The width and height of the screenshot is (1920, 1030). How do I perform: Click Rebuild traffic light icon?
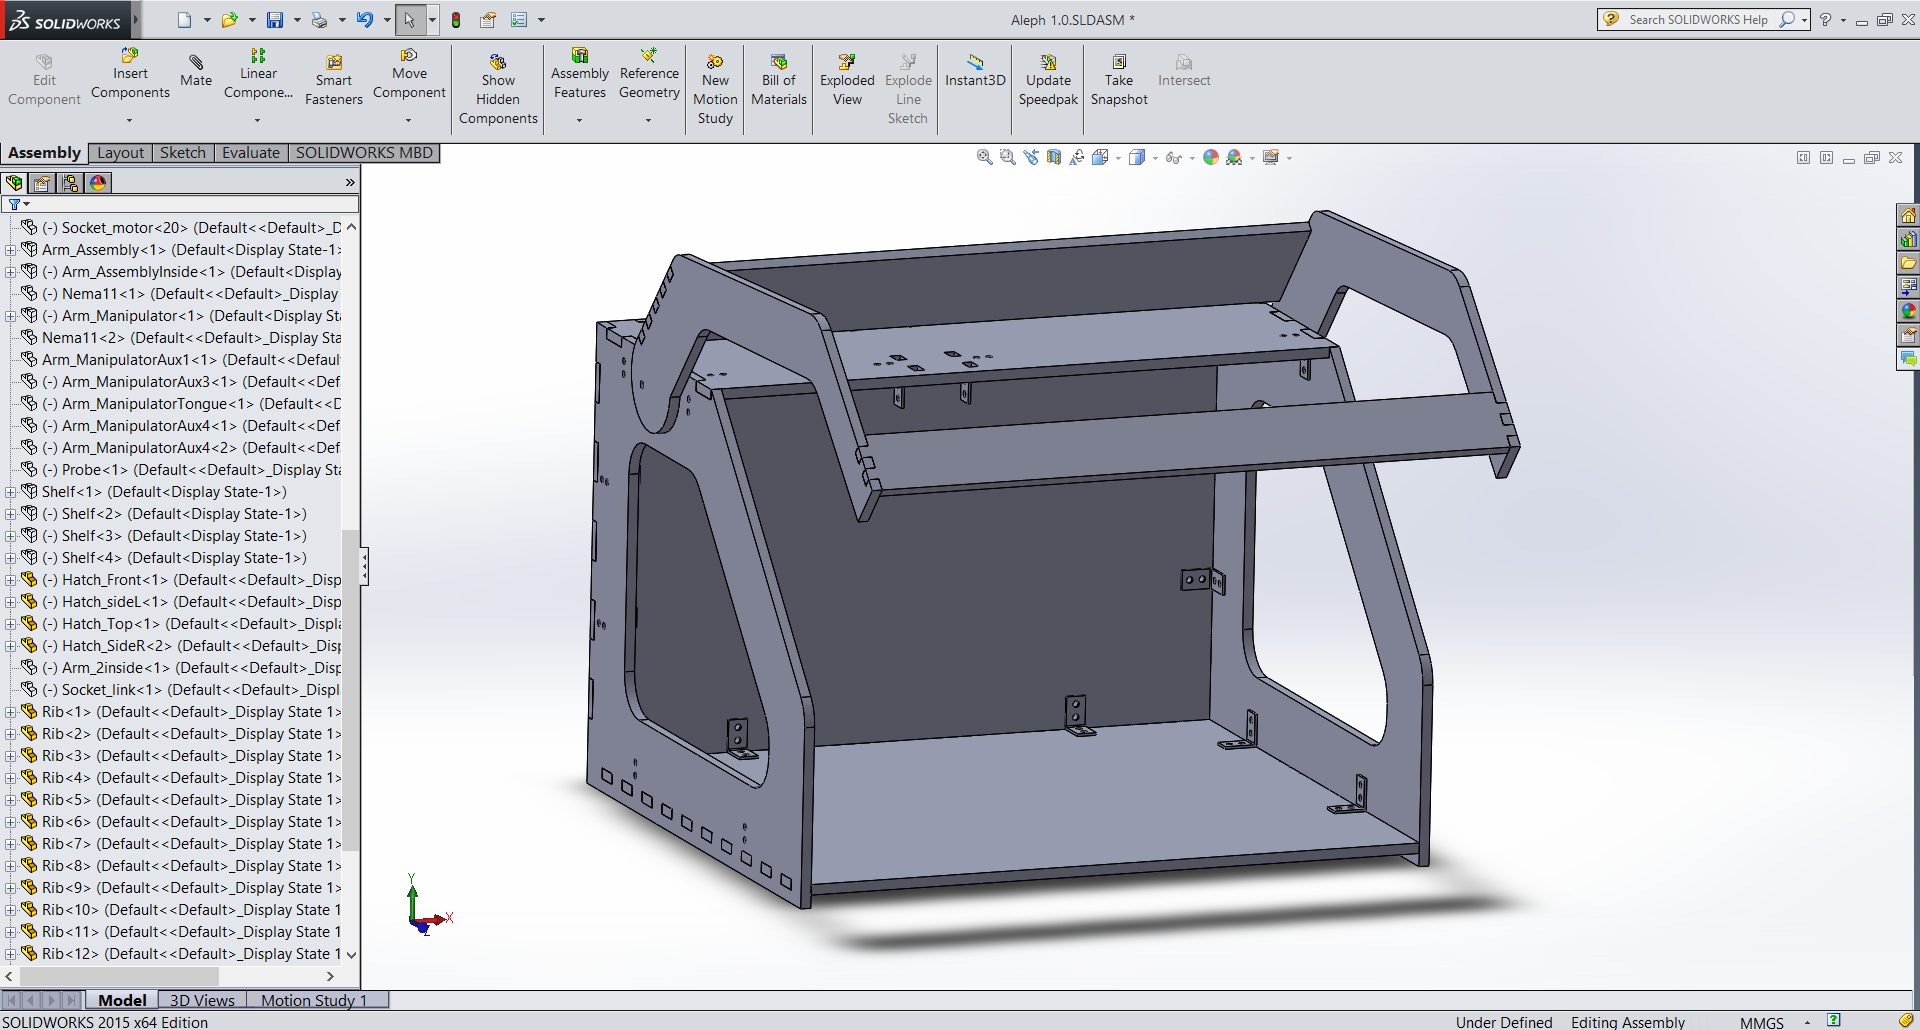click(x=456, y=19)
